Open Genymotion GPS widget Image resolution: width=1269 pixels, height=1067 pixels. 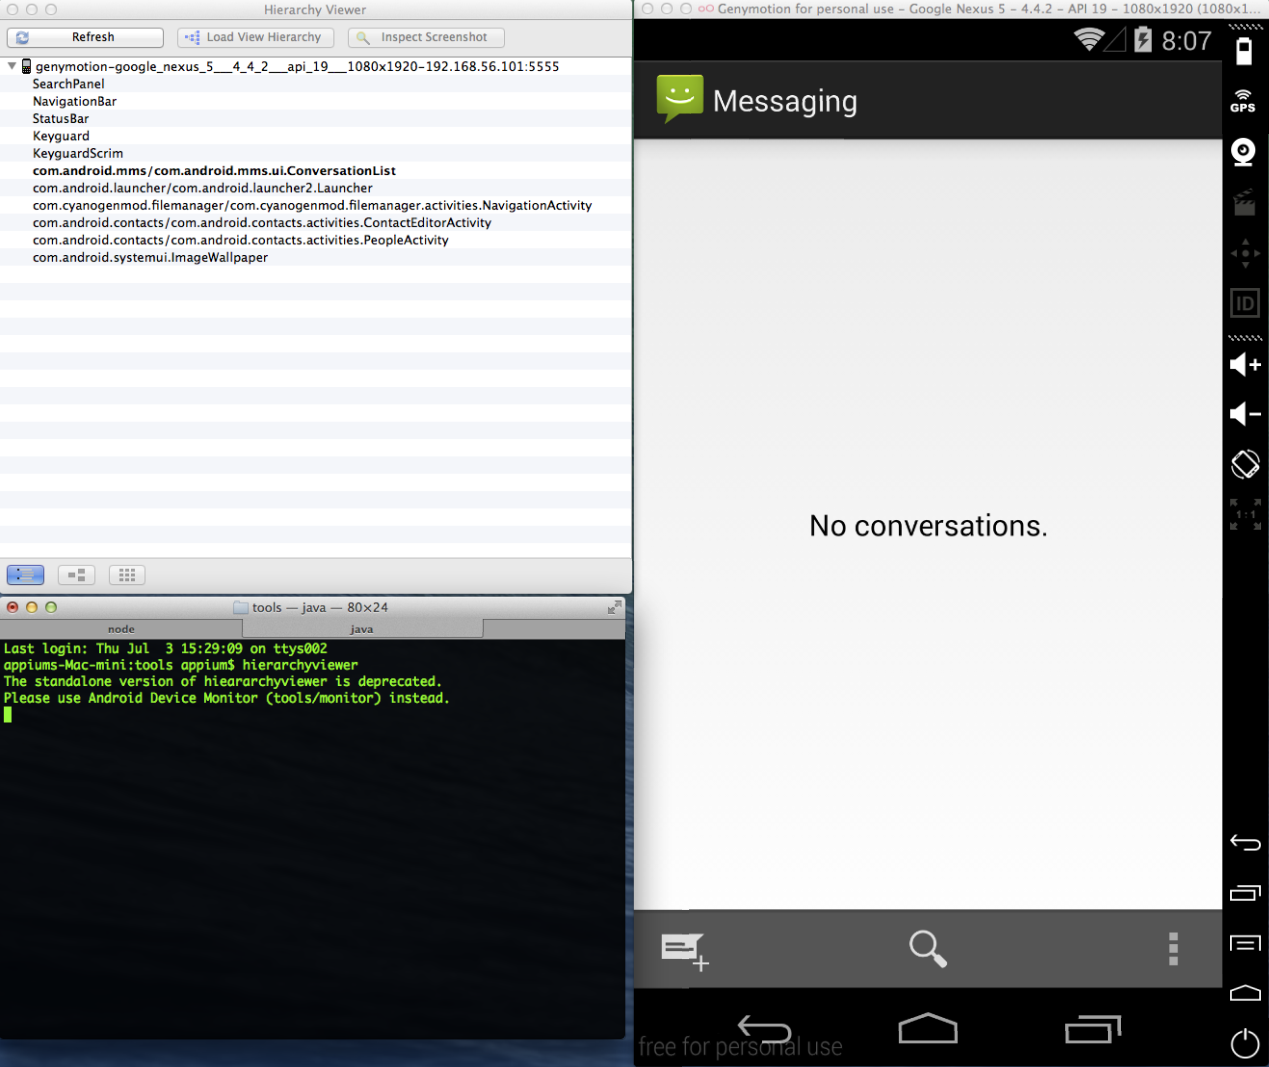pyautogui.click(x=1243, y=101)
